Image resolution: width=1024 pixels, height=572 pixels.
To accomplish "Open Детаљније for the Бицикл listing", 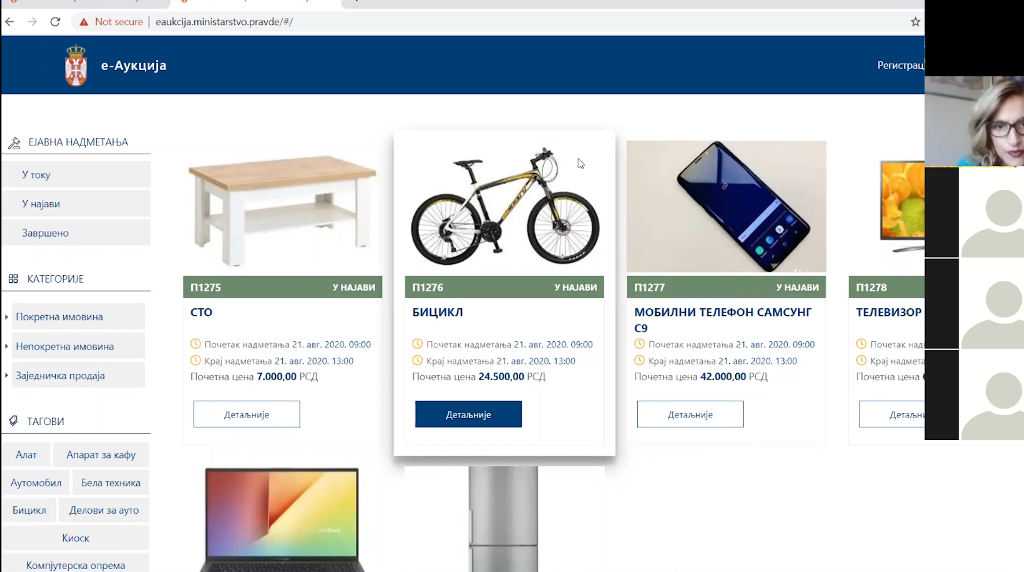I will (x=468, y=414).
